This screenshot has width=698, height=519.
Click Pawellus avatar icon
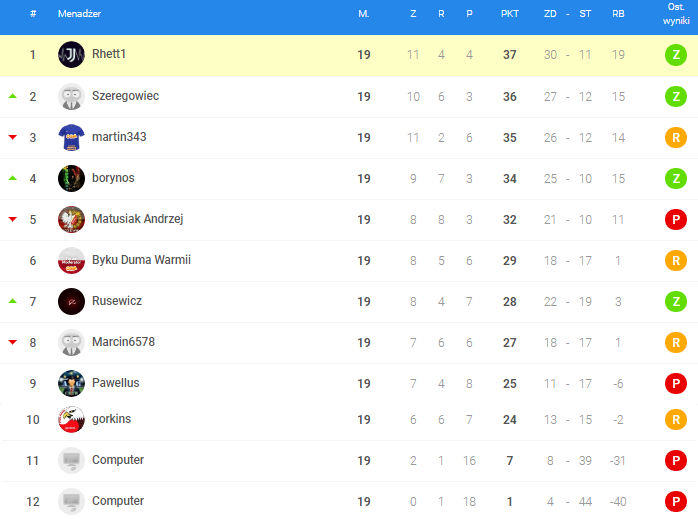click(71, 383)
